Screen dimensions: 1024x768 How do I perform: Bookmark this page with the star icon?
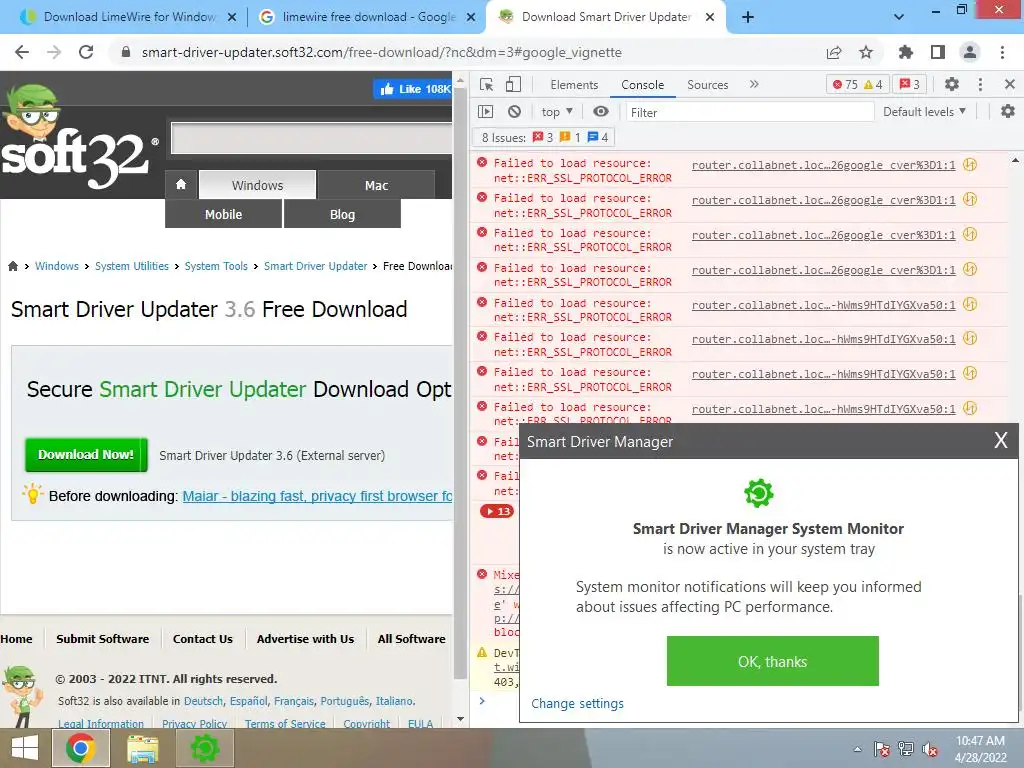(866, 52)
